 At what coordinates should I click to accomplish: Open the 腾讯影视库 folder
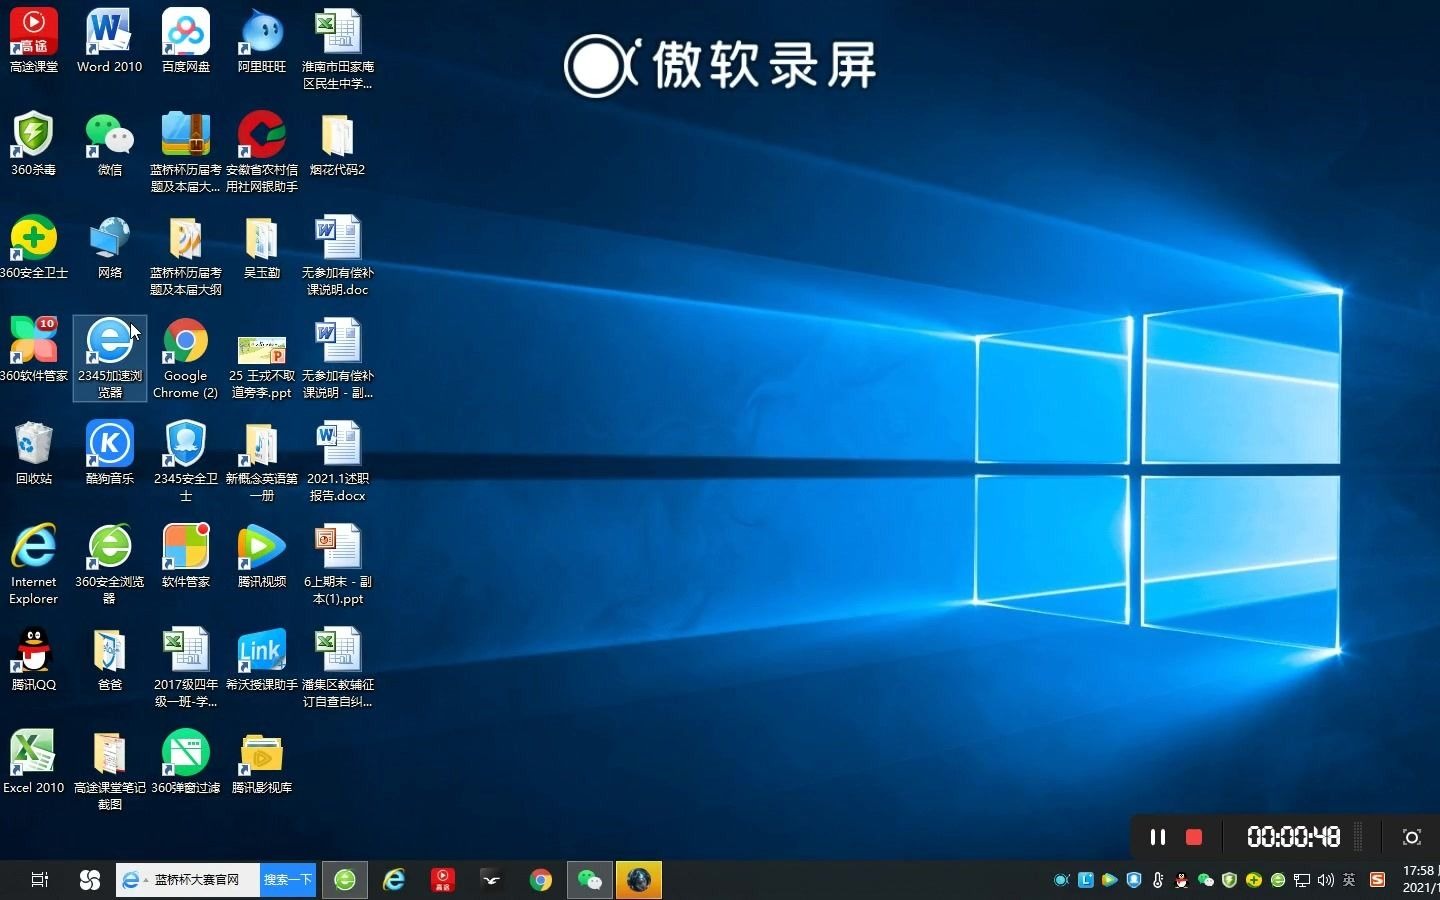pos(262,762)
